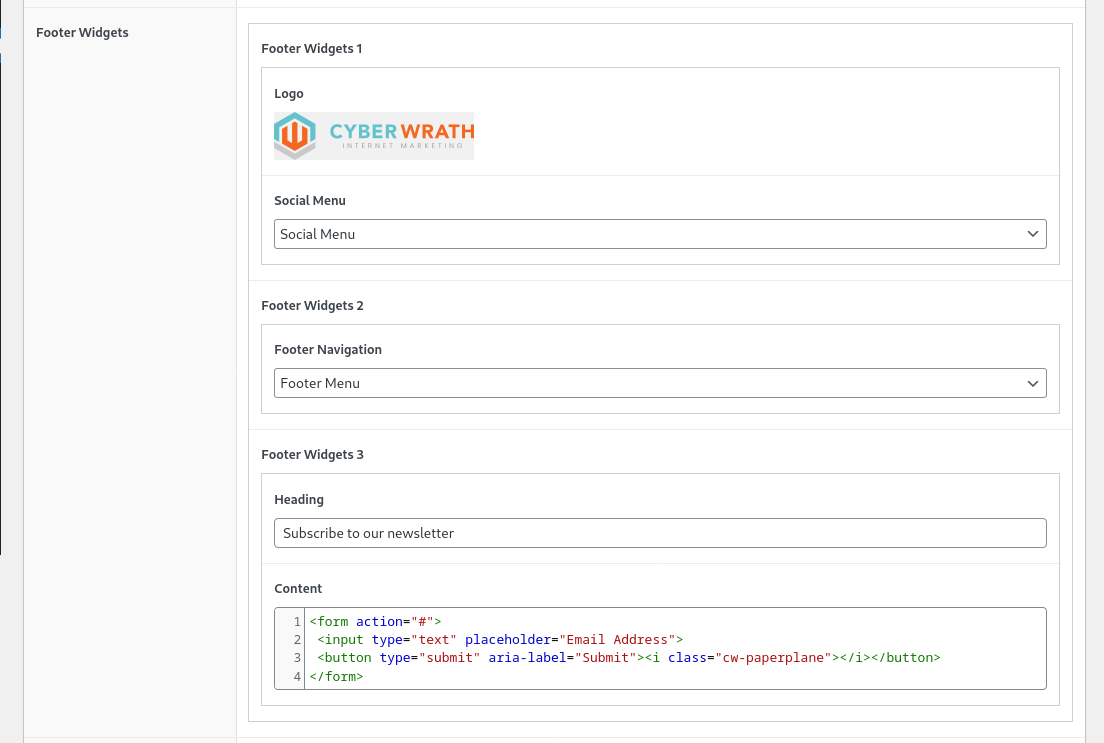Focus the 'Subscribe to our newsletter' heading field
This screenshot has width=1104, height=743.
point(660,533)
